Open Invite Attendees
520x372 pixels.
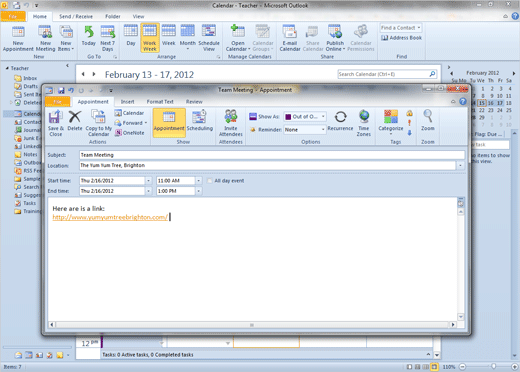point(231,123)
